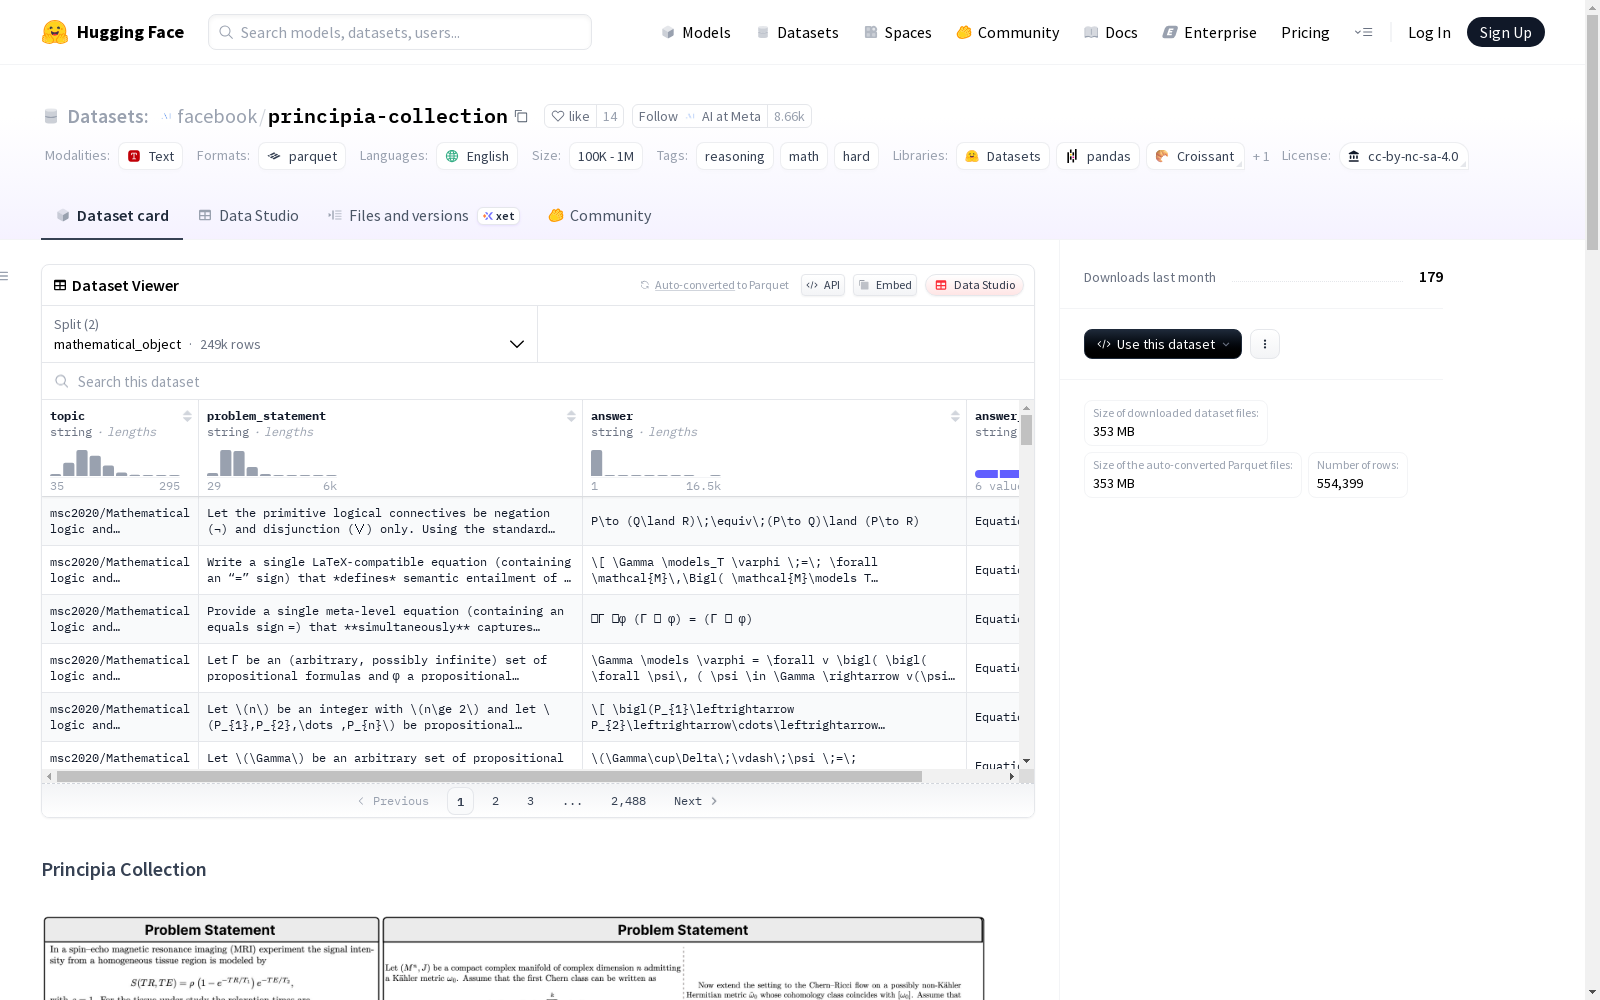Click the parquet format tag

[x=302, y=156]
